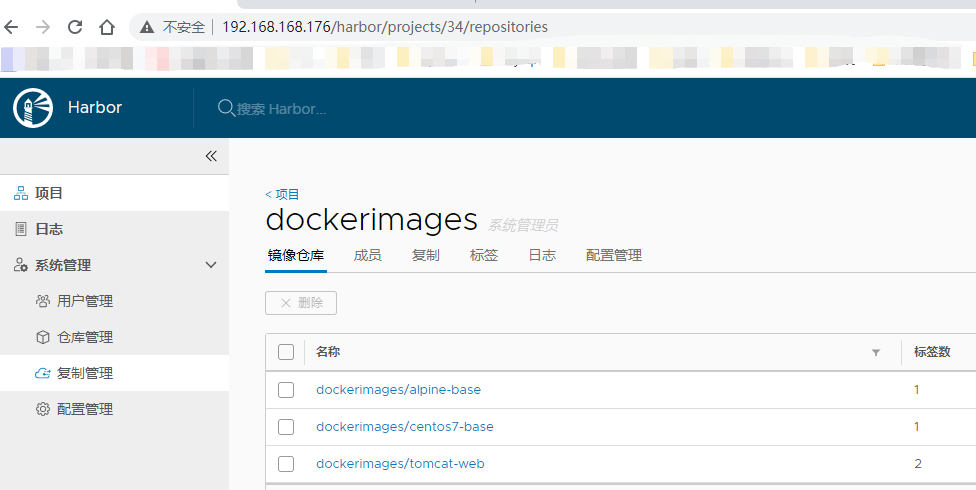
Task: Click the 复制管理 cloud icon
Action: (42, 374)
